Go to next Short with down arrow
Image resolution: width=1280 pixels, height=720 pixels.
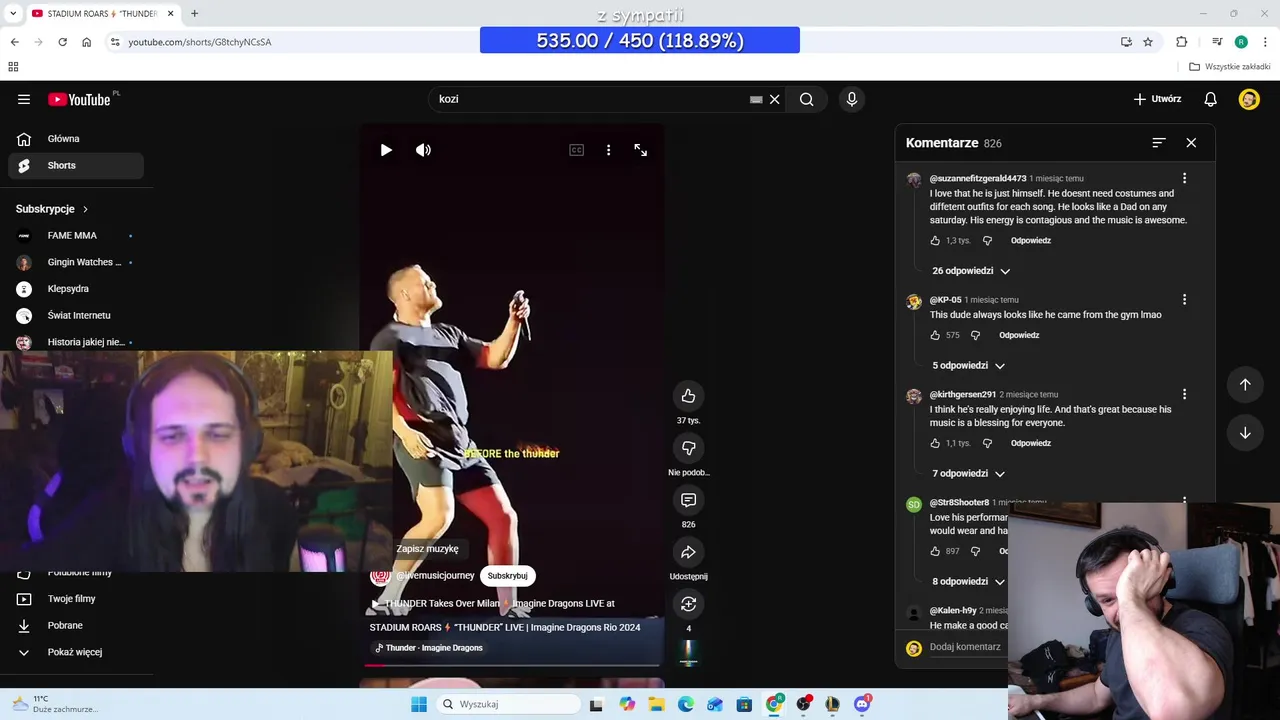click(x=1245, y=433)
